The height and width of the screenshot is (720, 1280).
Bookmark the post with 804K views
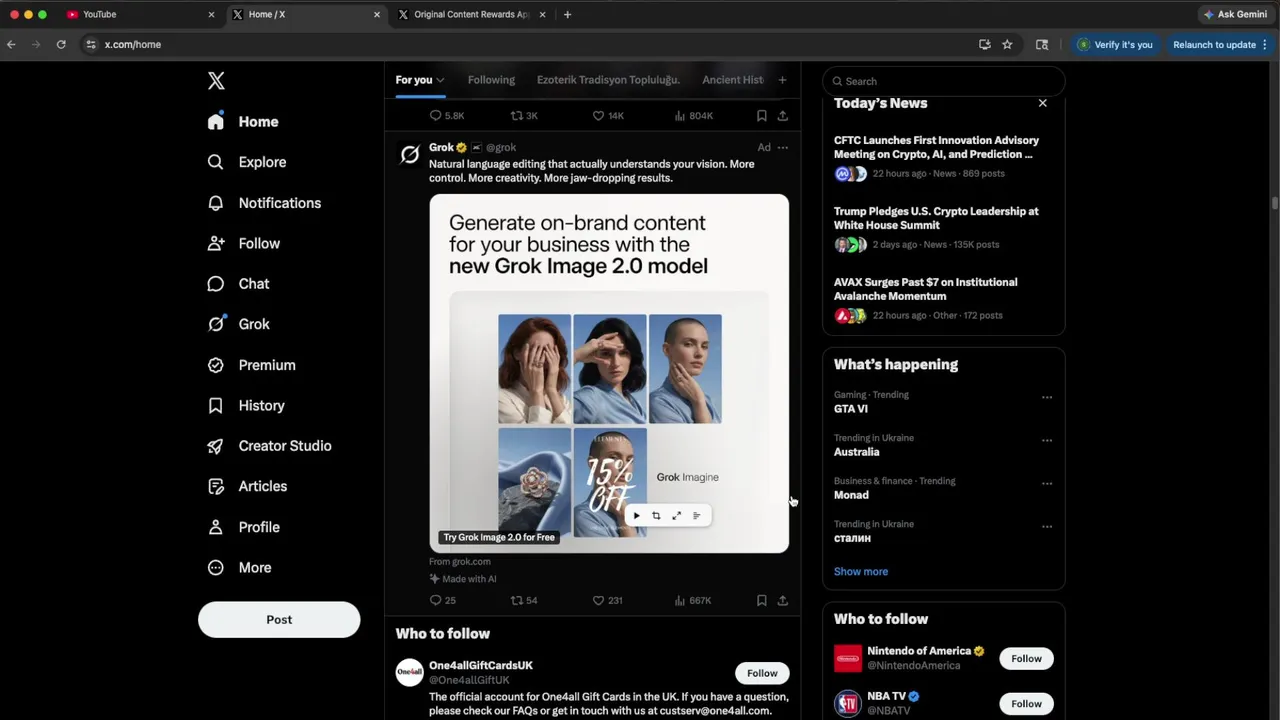click(762, 115)
